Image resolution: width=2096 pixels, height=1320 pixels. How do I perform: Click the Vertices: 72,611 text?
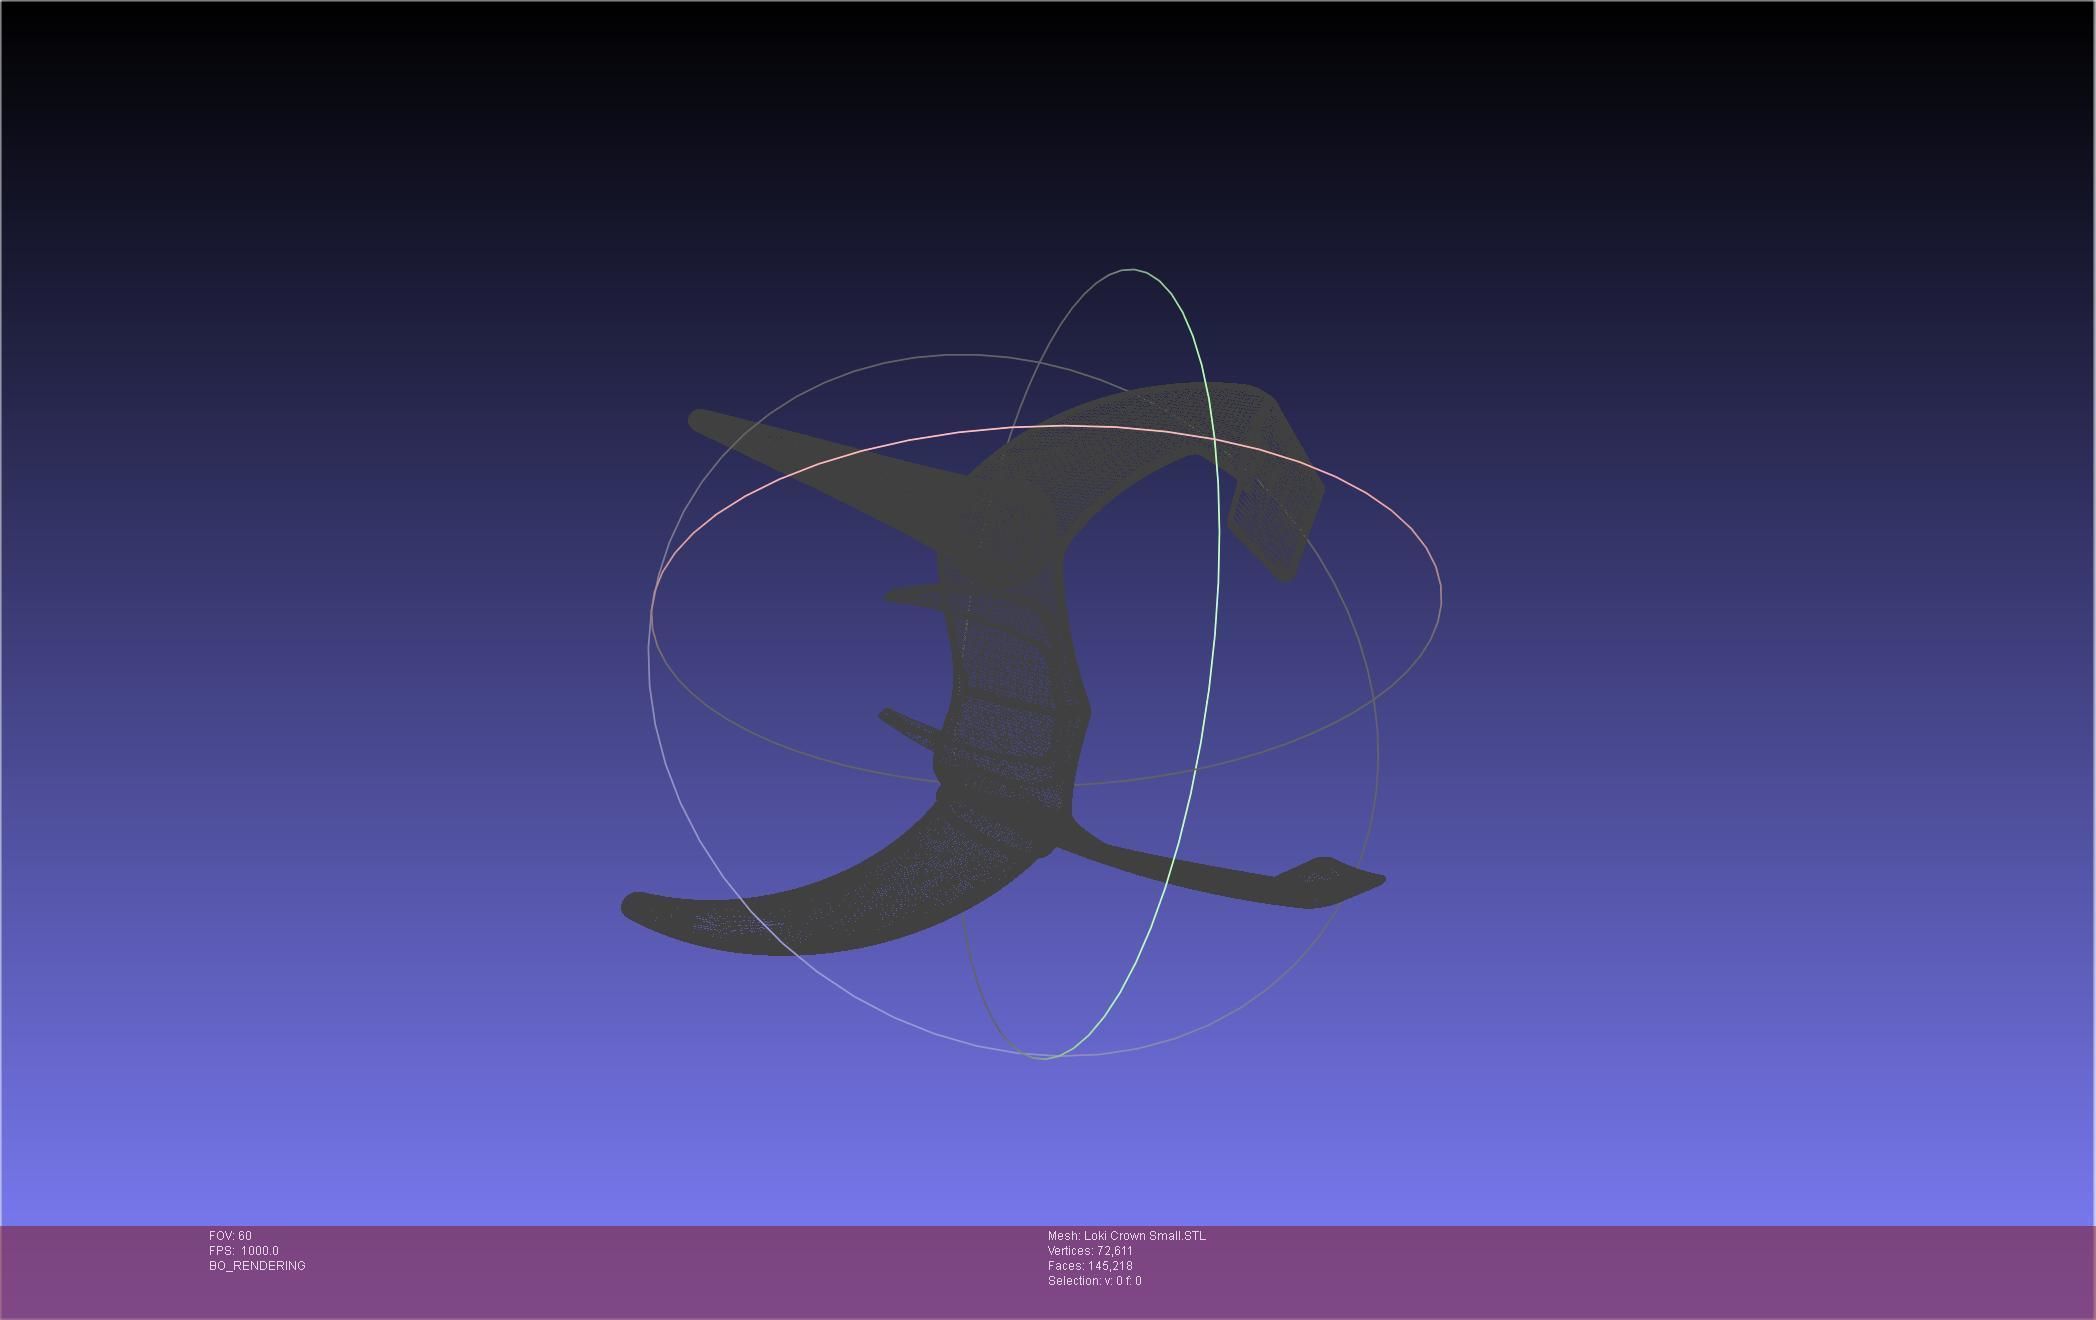(x=1090, y=1251)
